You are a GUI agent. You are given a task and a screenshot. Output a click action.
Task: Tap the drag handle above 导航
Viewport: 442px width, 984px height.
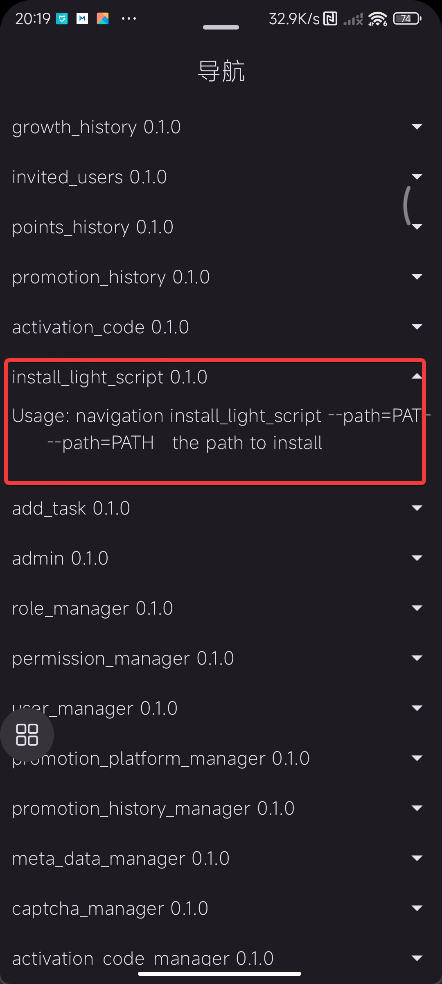click(x=221, y=28)
